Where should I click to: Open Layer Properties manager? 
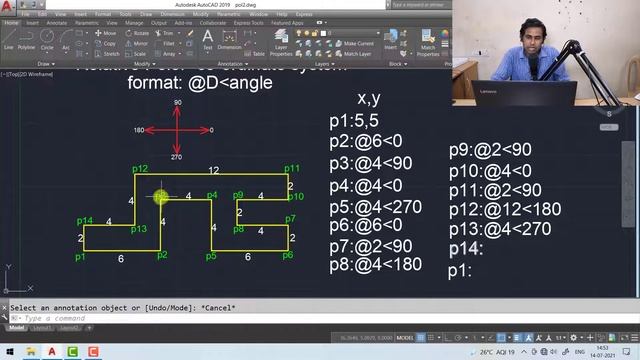pos(281,42)
